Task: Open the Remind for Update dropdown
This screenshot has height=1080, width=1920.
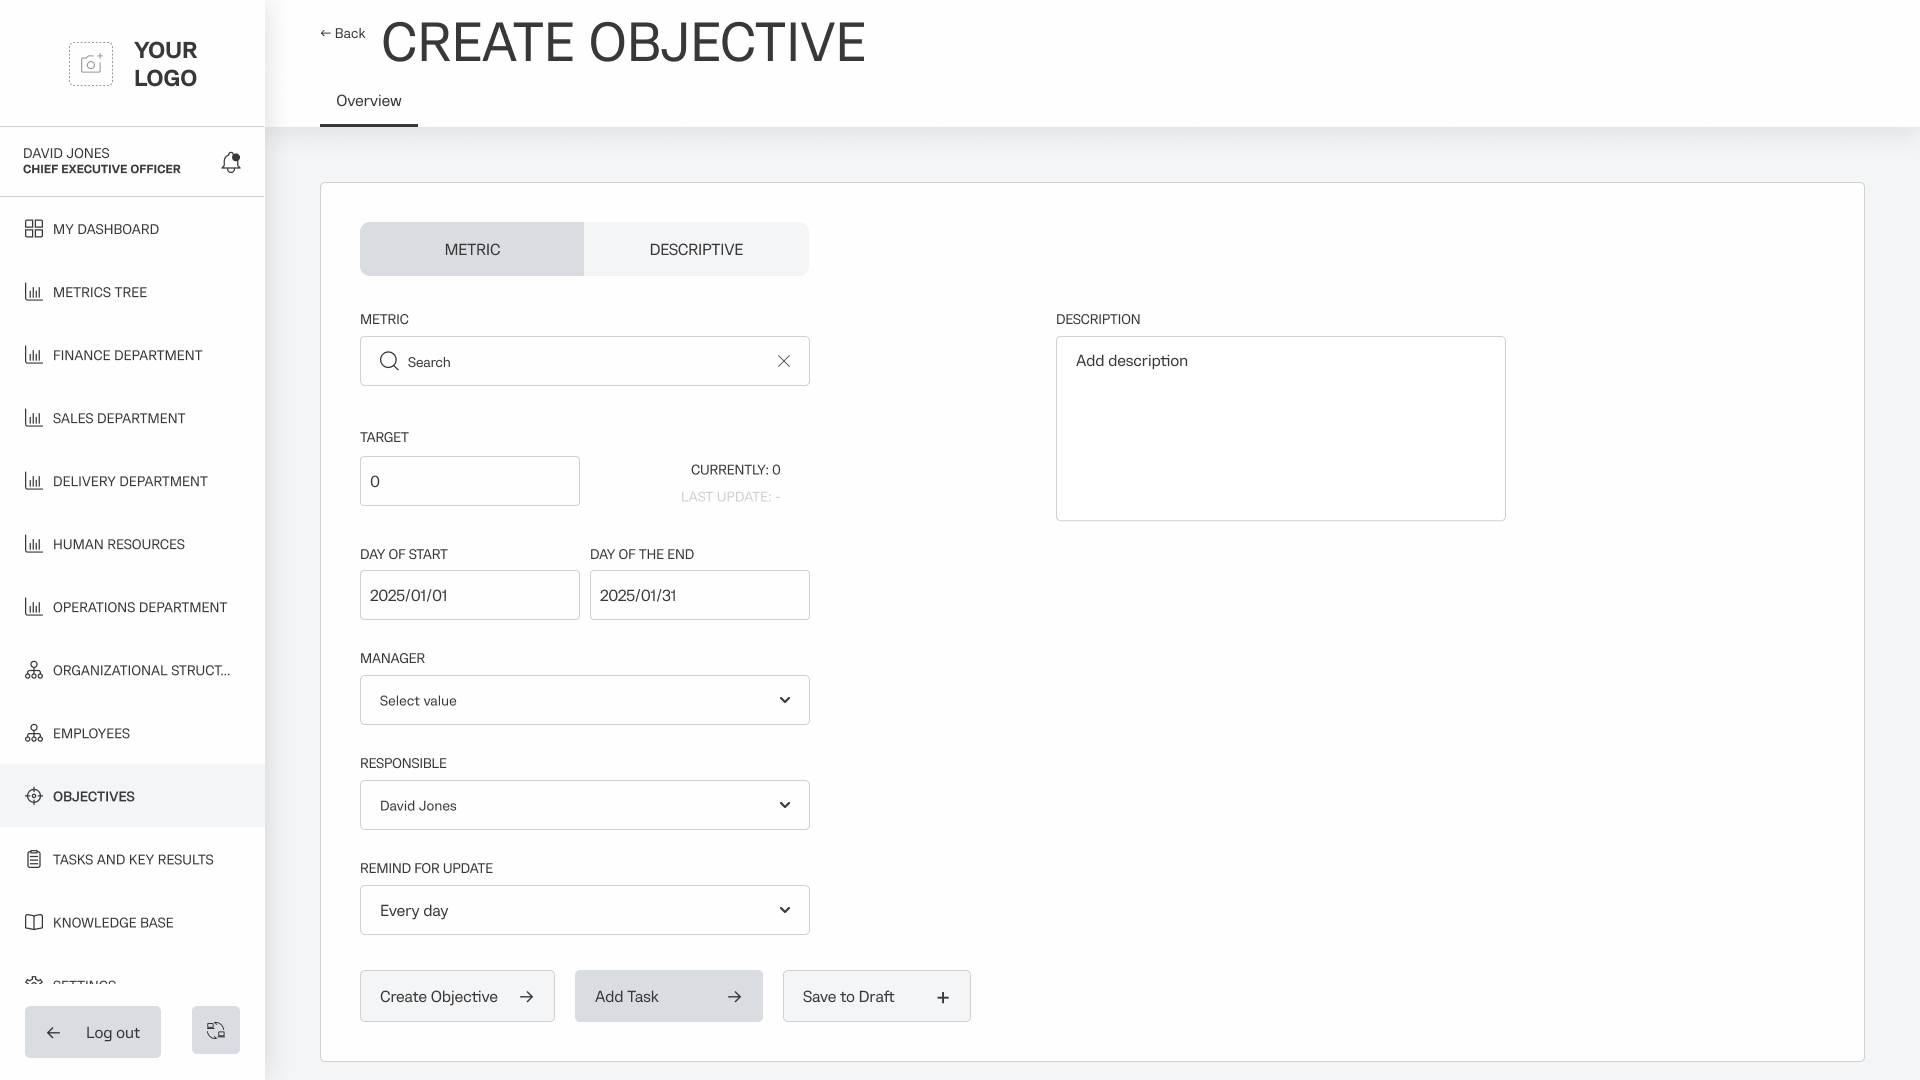Action: 585,910
